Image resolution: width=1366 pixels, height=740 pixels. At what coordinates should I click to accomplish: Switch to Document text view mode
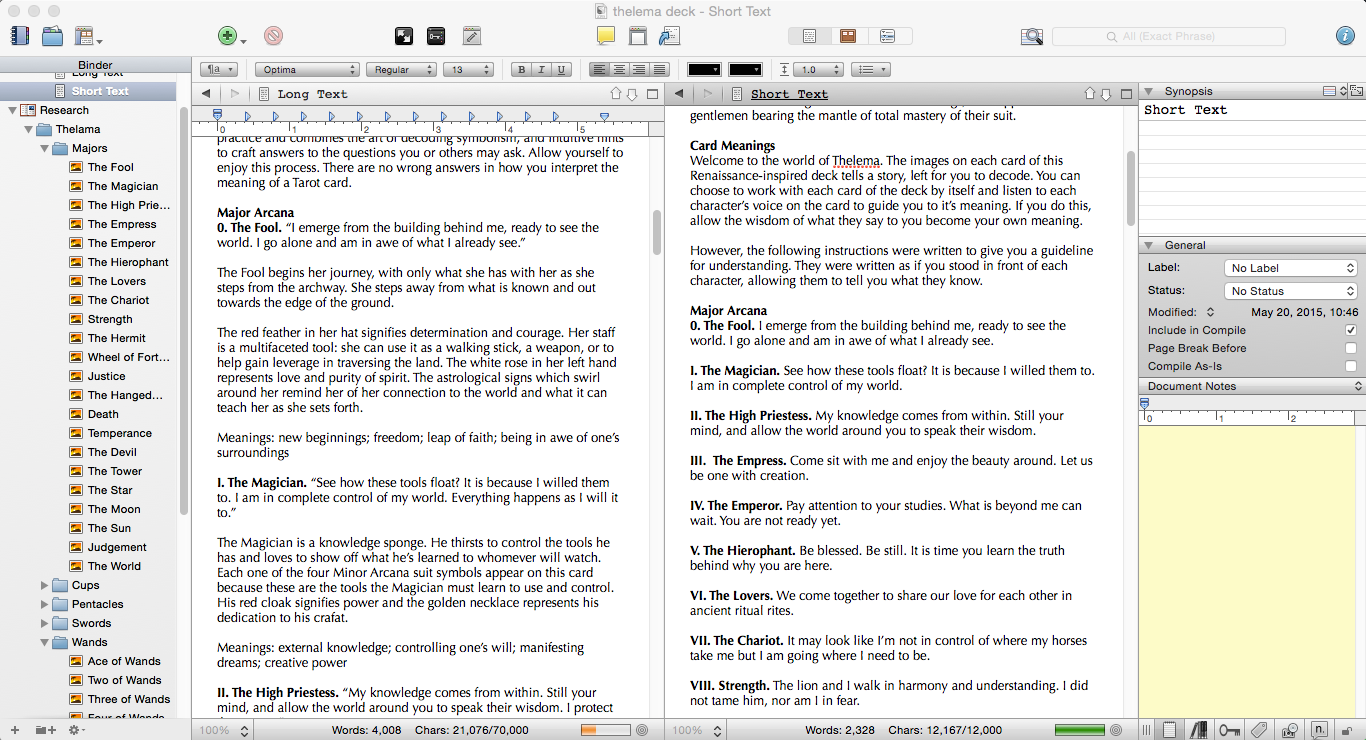(x=810, y=36)
